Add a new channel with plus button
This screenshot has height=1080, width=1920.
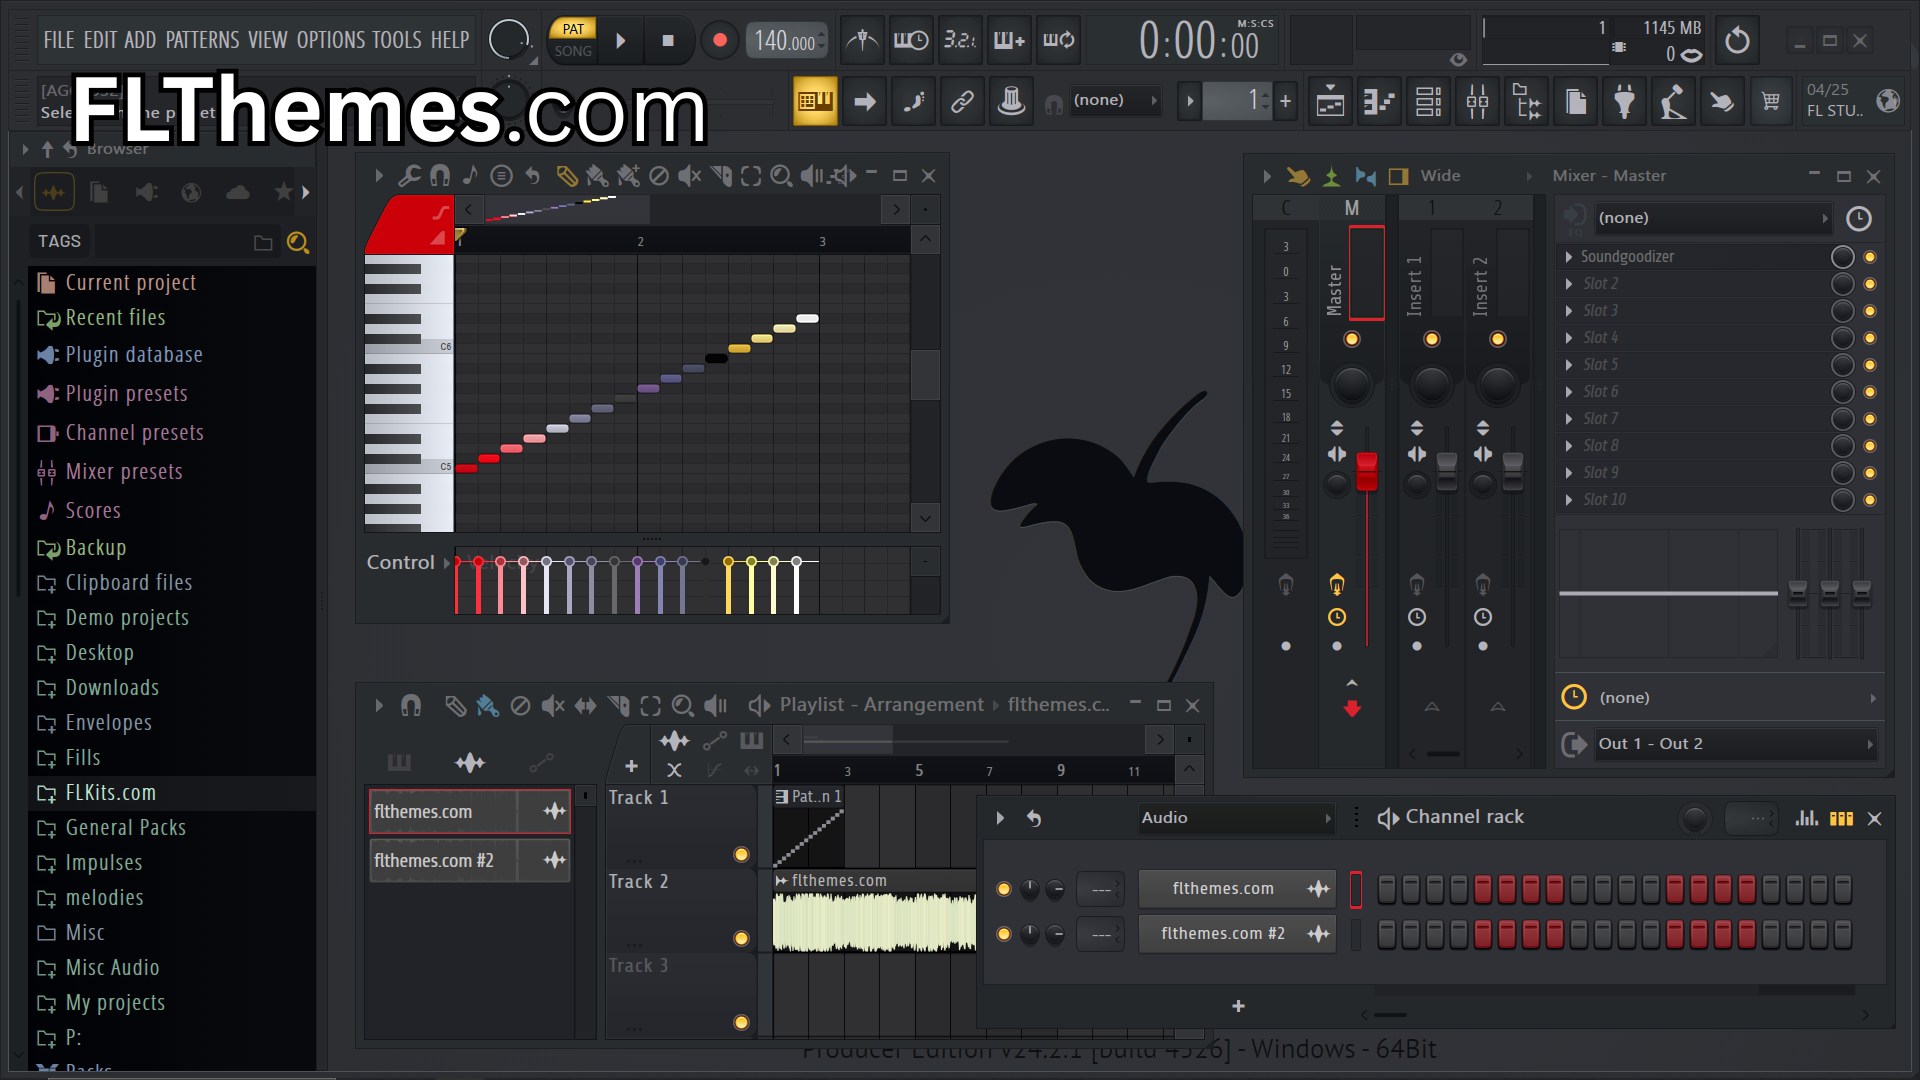click(1238, 1006)
